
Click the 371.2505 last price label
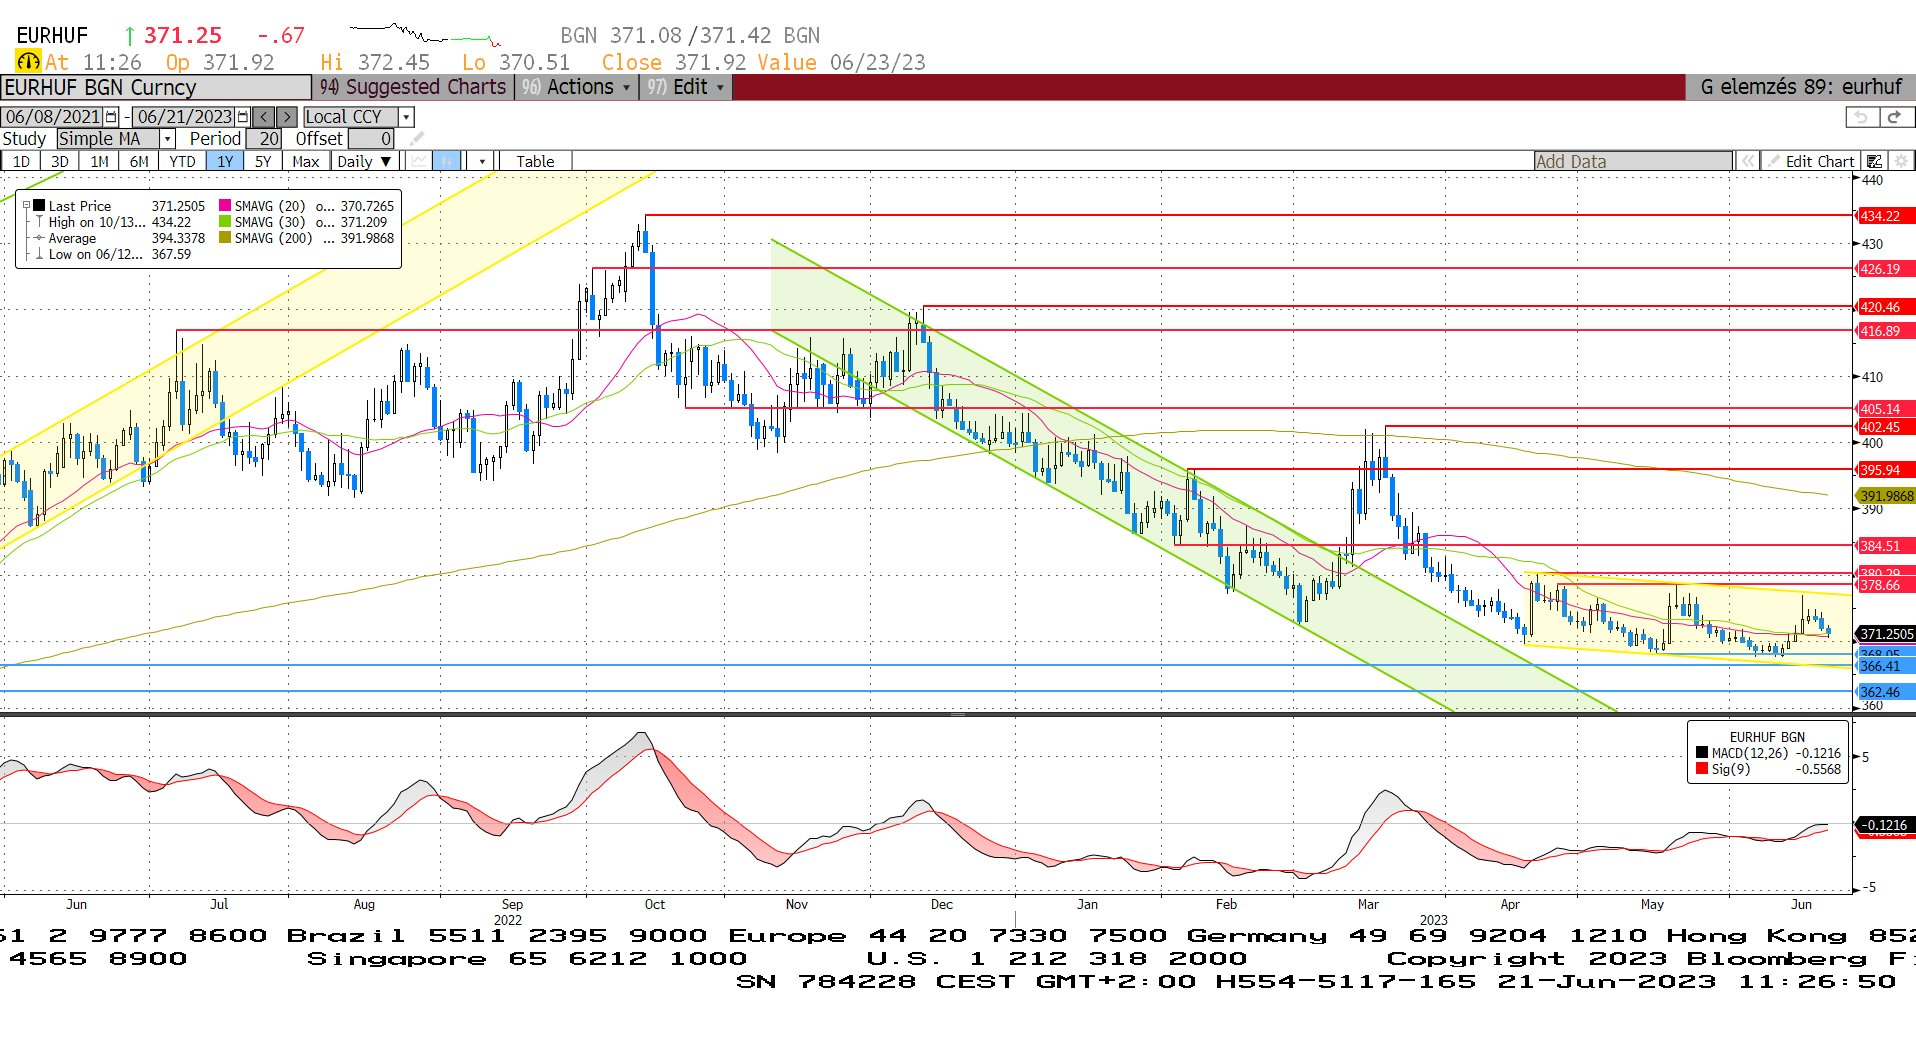pyautogui.click(x=1885, y=634)
